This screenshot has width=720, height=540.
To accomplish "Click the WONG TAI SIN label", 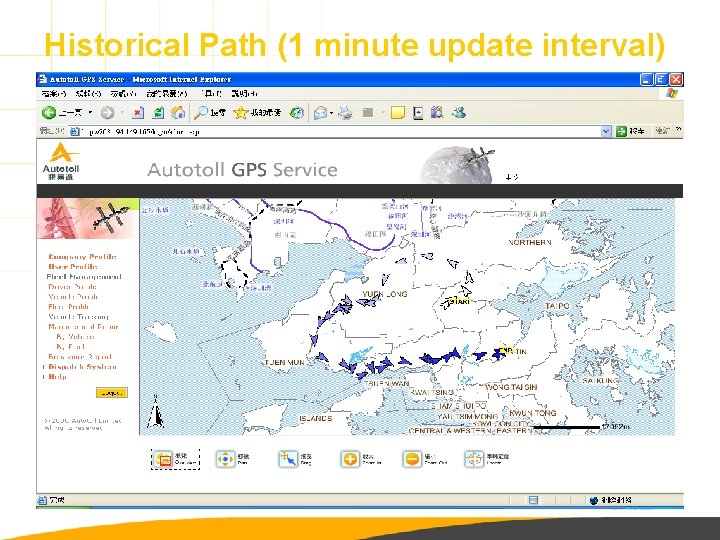I will pyautogui.click(x=511, y=387).
